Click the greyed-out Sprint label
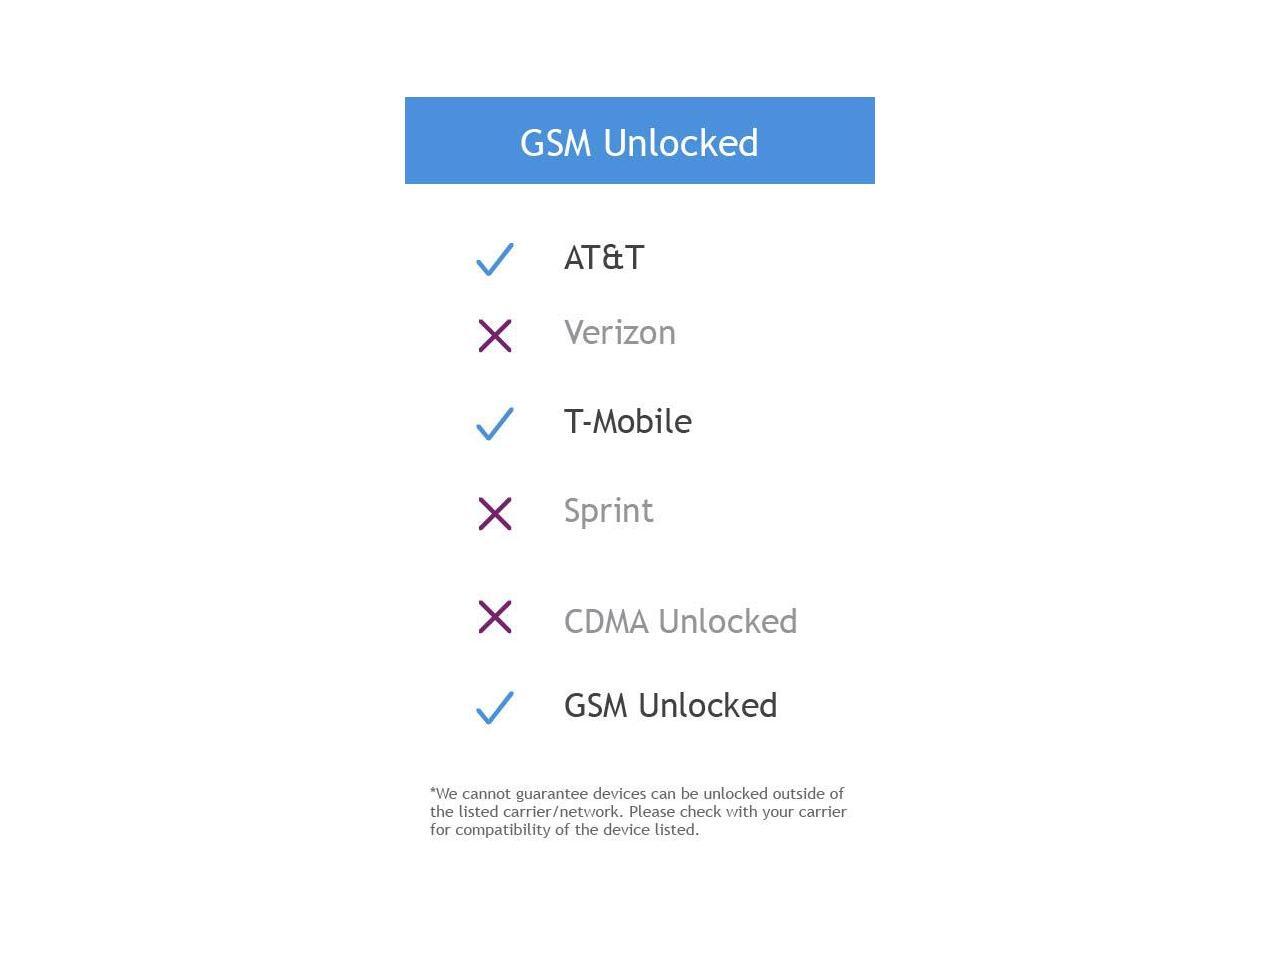The width and height of the screenshot is (1280, 960). pos(609,511)
